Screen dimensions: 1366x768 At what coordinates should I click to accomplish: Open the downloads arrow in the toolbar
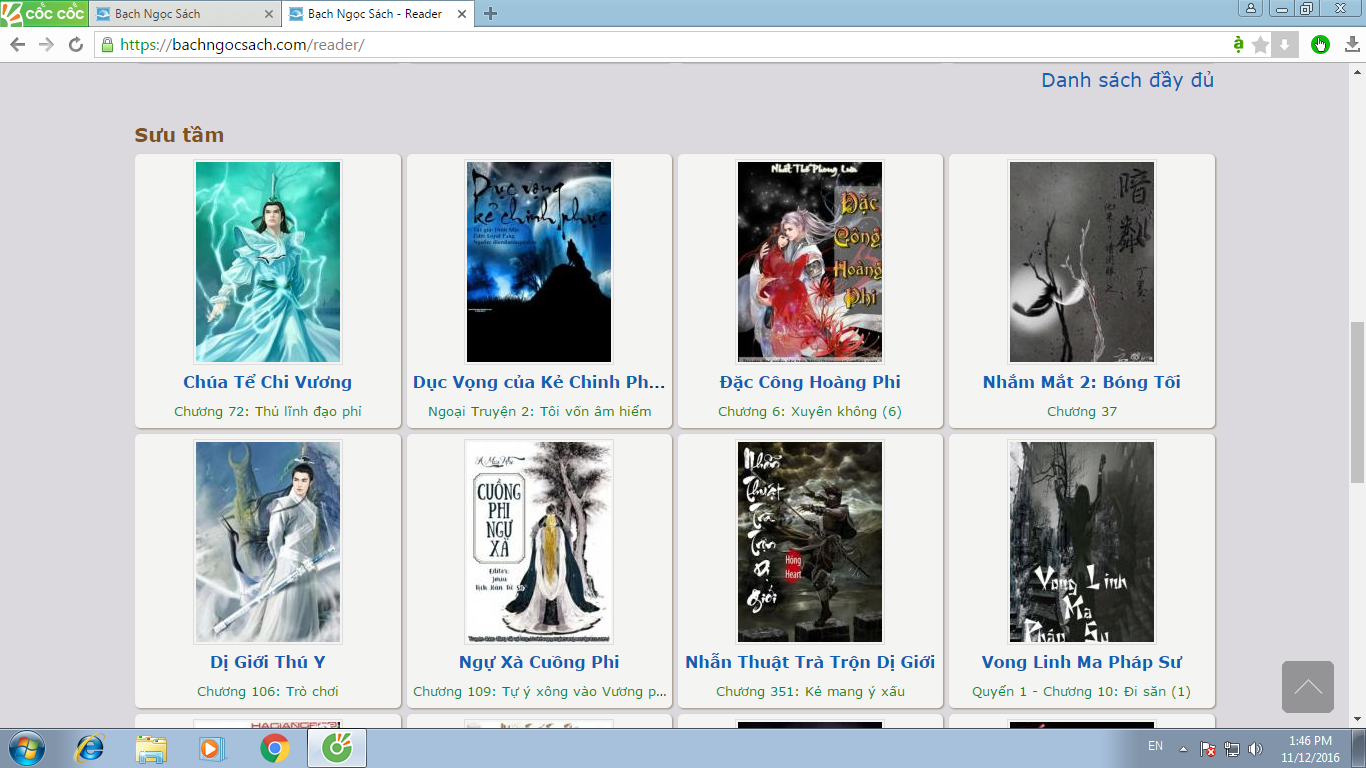pos(1351,45)
